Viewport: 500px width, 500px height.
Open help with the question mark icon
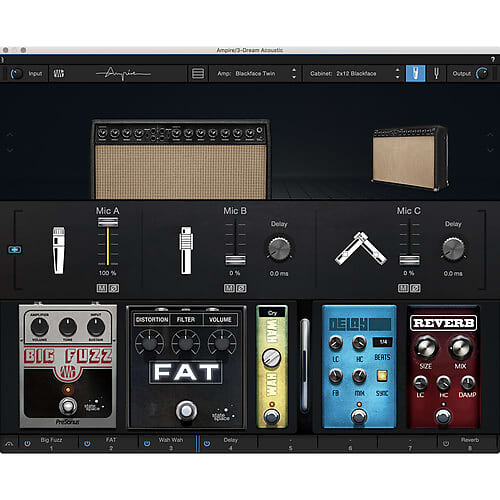[x=493, y=59]
